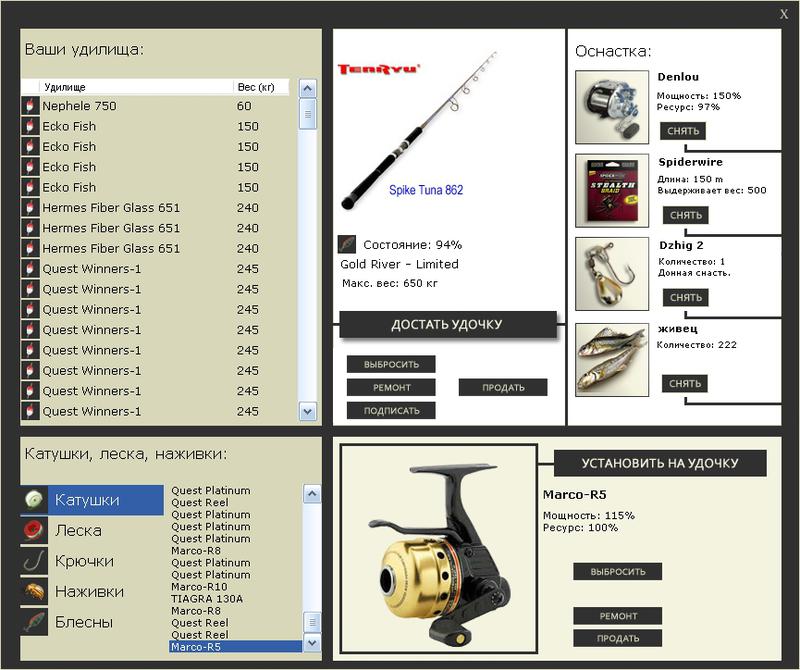The image size is (800, 670).
Task: Click the Удилище column header
Action: [136, 87]
